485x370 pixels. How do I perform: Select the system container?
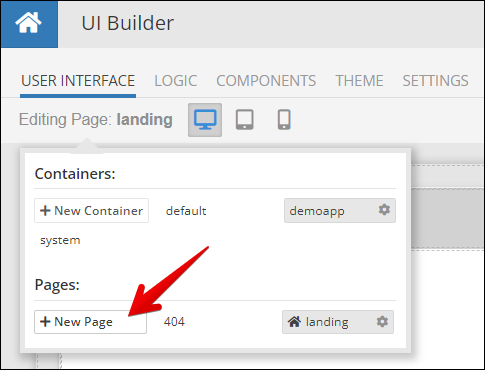(60, 240)
